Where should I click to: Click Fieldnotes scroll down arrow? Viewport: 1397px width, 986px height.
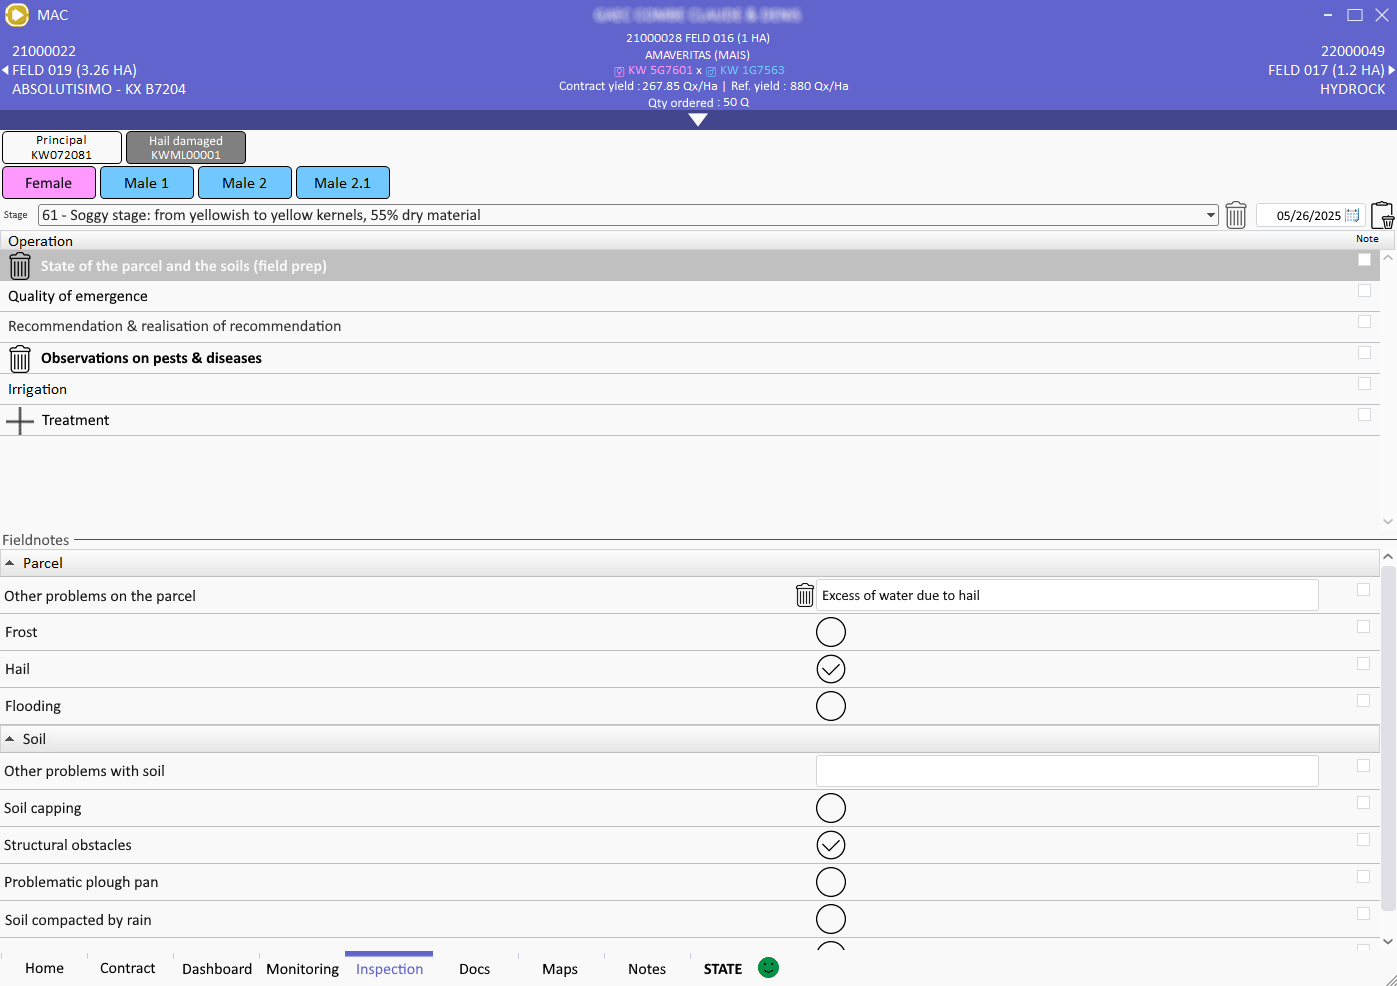point(1388,941)
